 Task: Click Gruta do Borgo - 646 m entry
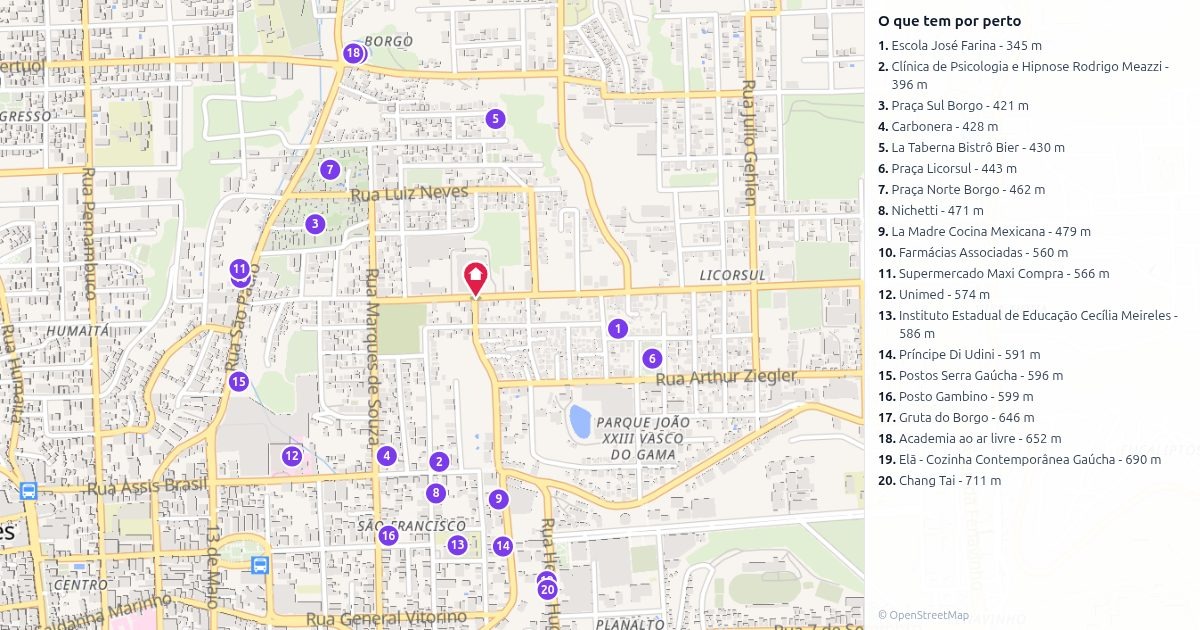956,418
